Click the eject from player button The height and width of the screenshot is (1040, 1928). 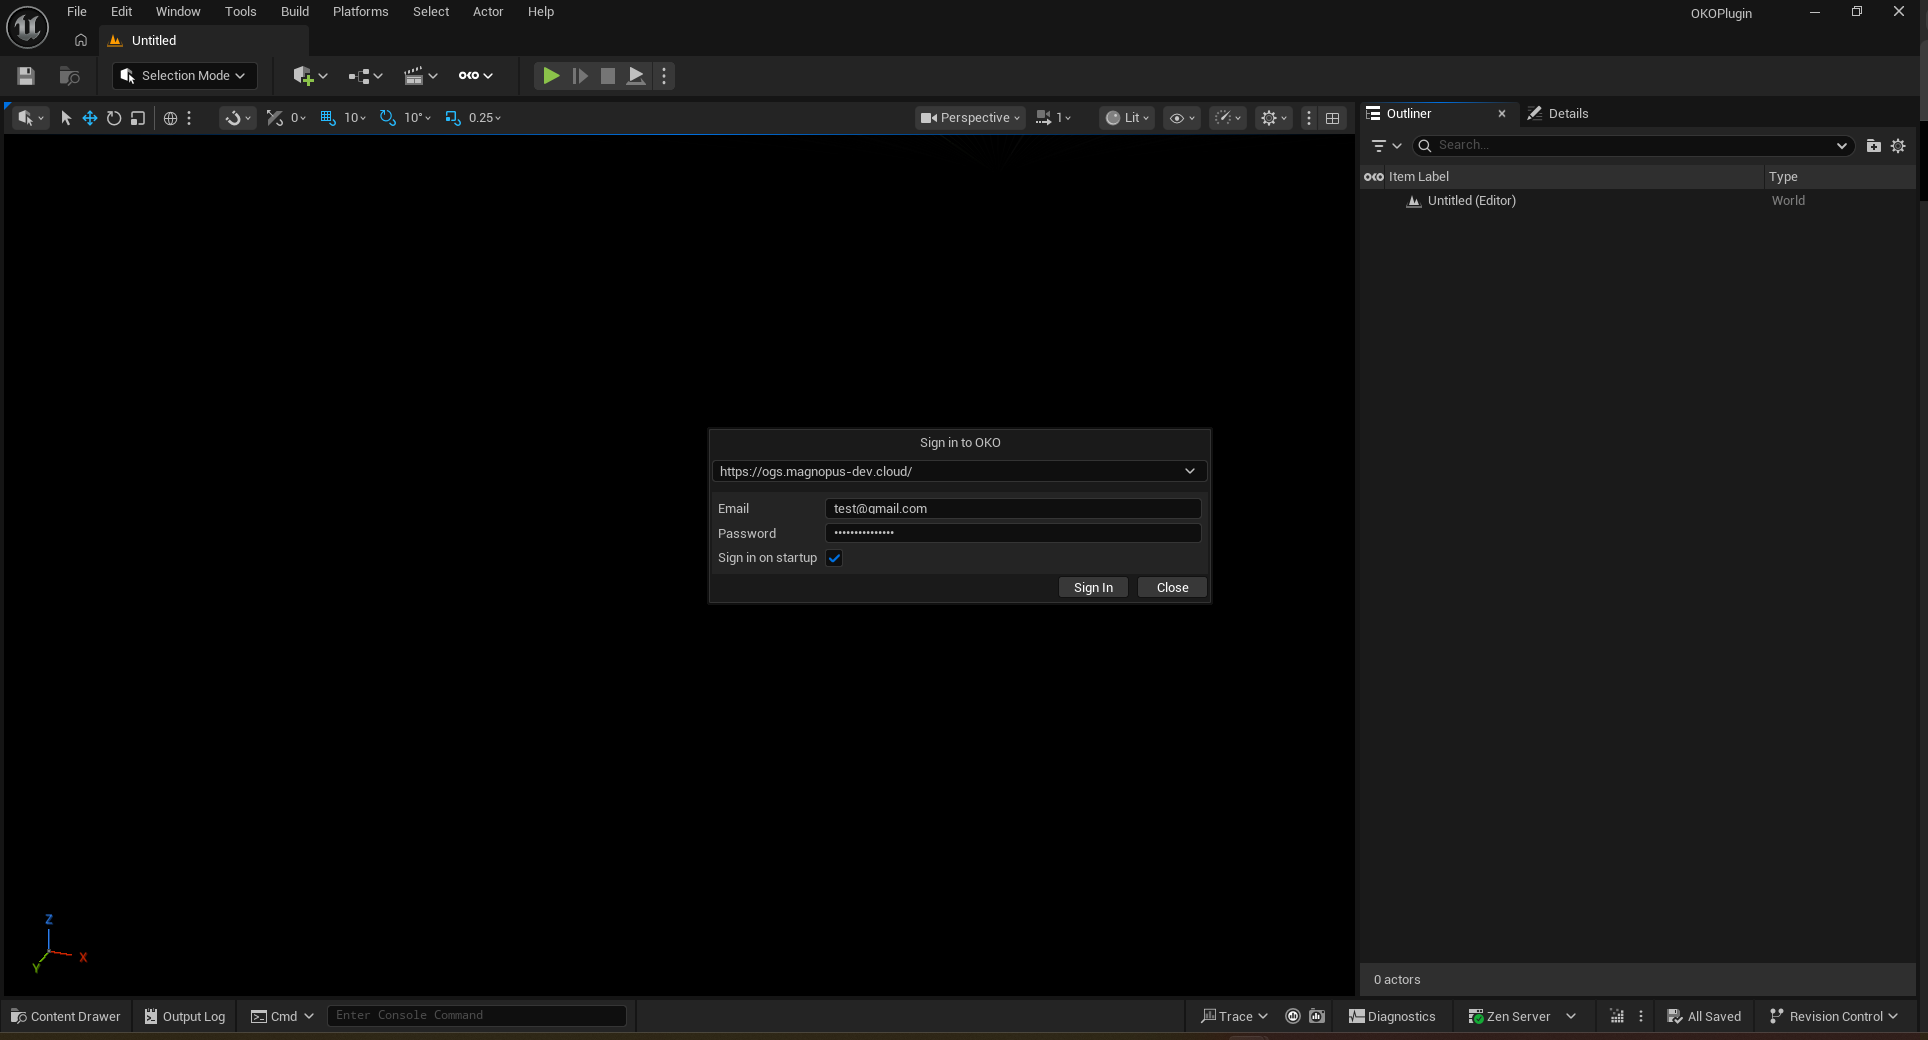pos(636,76)
